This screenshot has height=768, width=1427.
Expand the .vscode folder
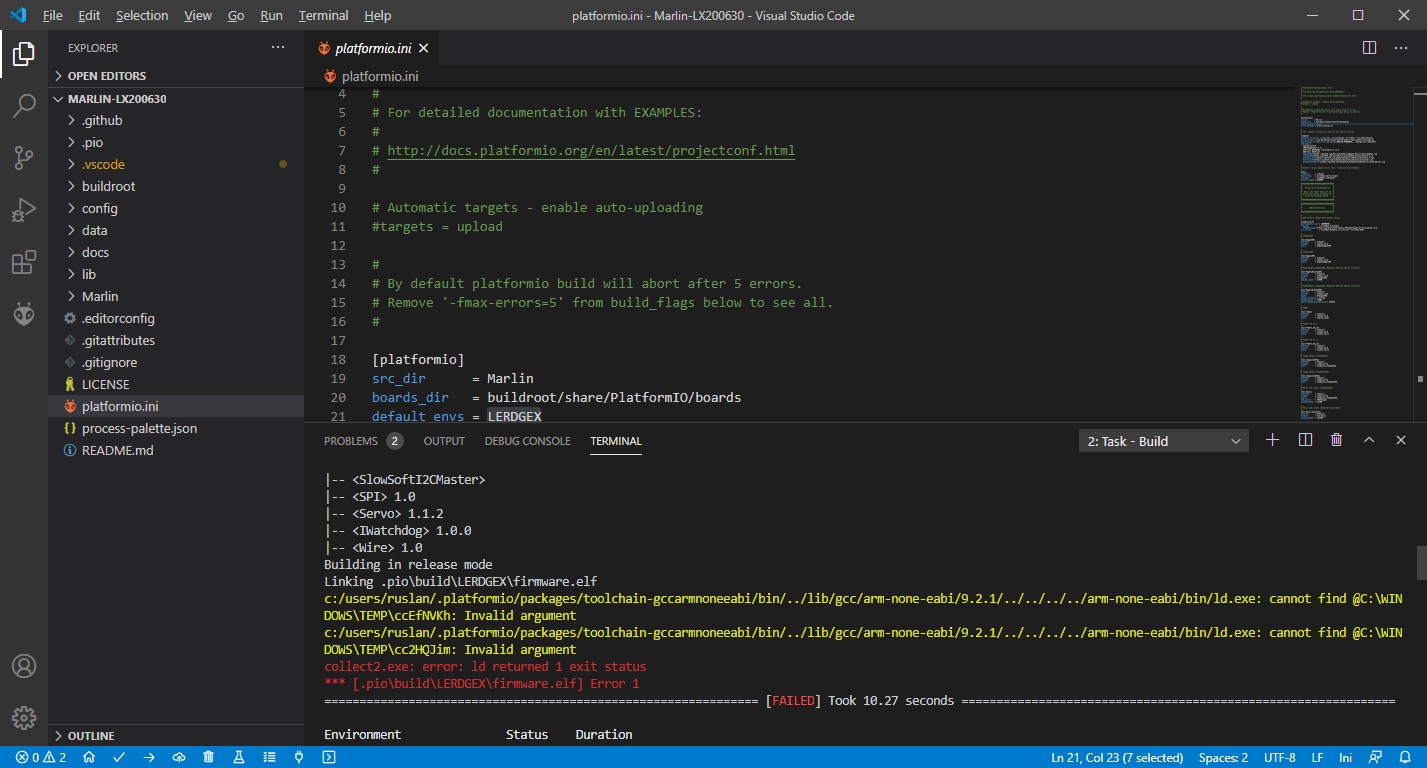(x=176, y=164)
